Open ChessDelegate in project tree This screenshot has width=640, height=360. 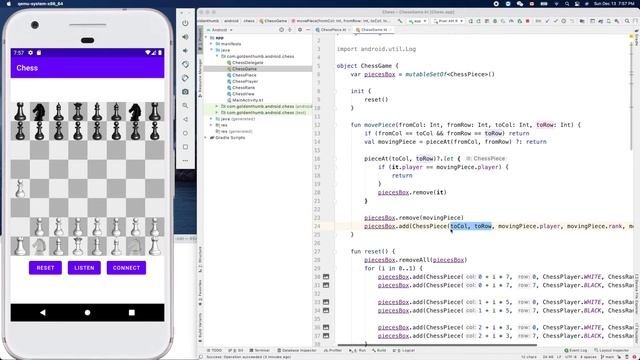[245, 62]
